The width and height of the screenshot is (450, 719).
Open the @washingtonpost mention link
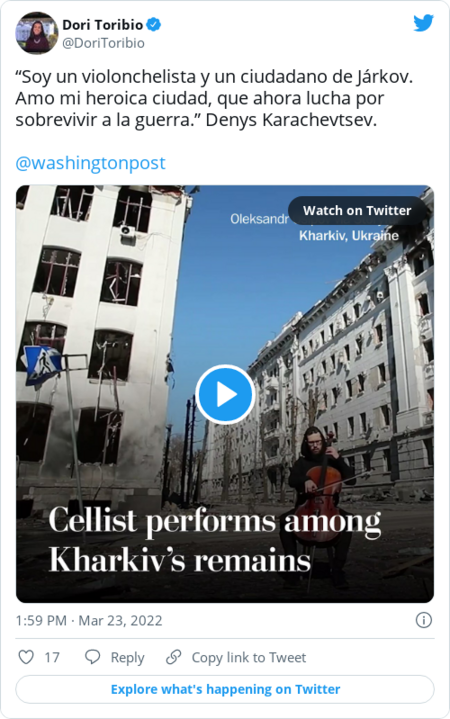pyautogui.click(x=90, y=163)
